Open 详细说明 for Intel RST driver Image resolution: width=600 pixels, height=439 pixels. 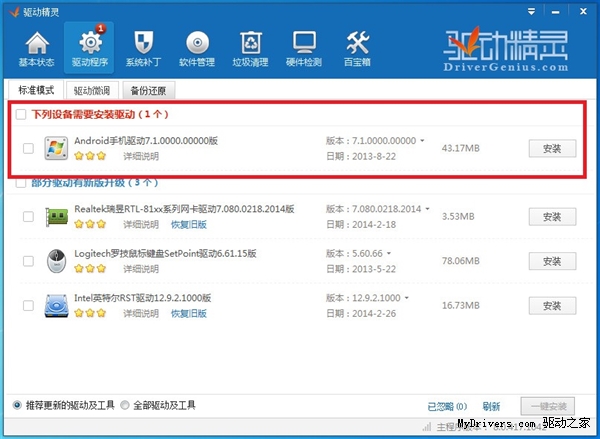[x=141, y=313]
